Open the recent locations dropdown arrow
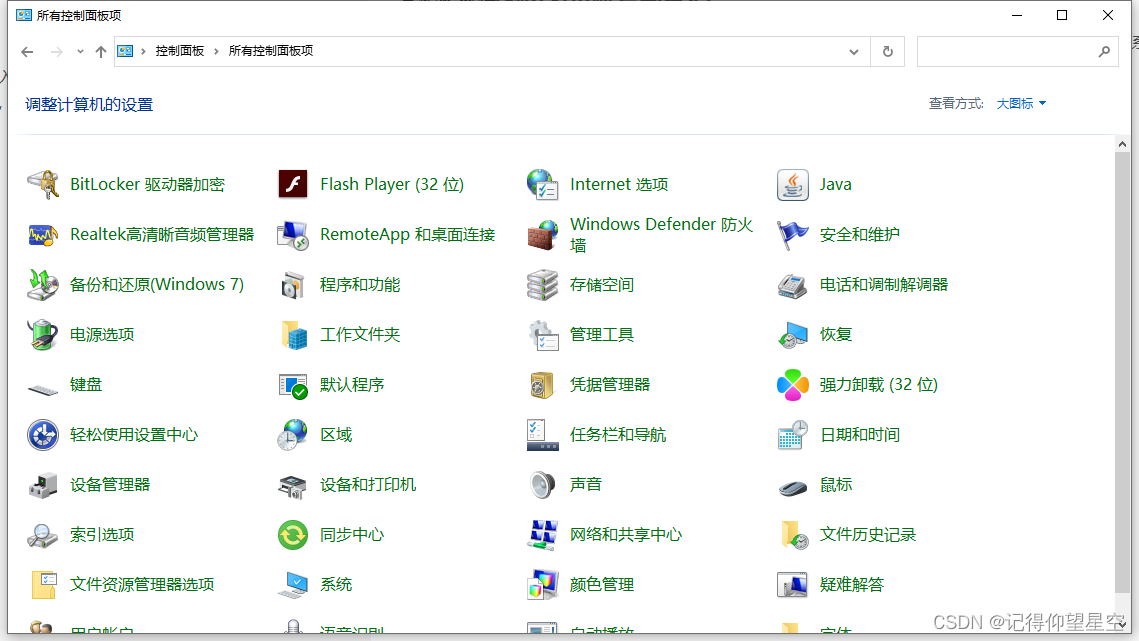This screenshot has height=641, width=1139. click(80, 52)
